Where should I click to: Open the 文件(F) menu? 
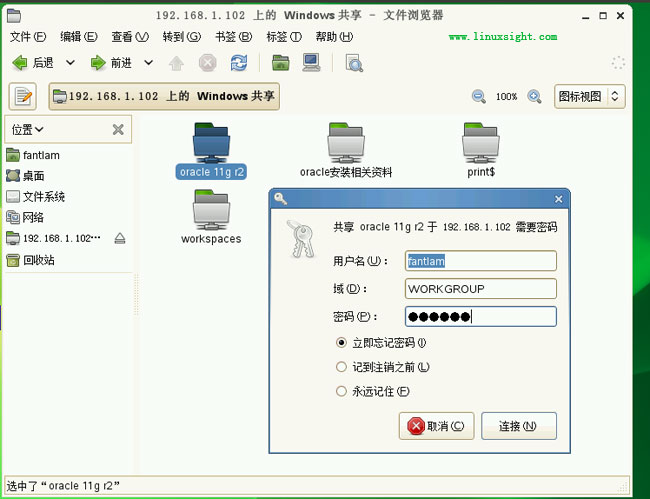(28, 37)
